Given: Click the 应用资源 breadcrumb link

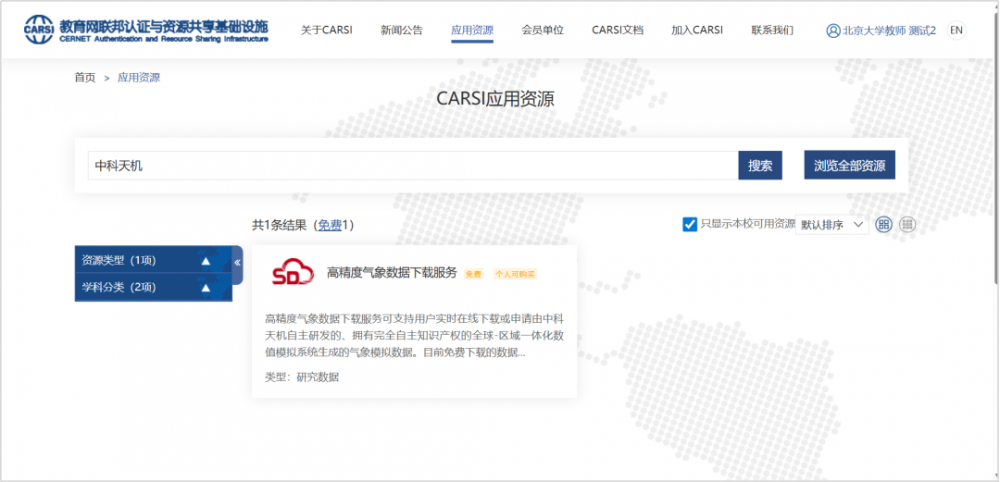Looking at the screenshot, I should click(139, 78).
